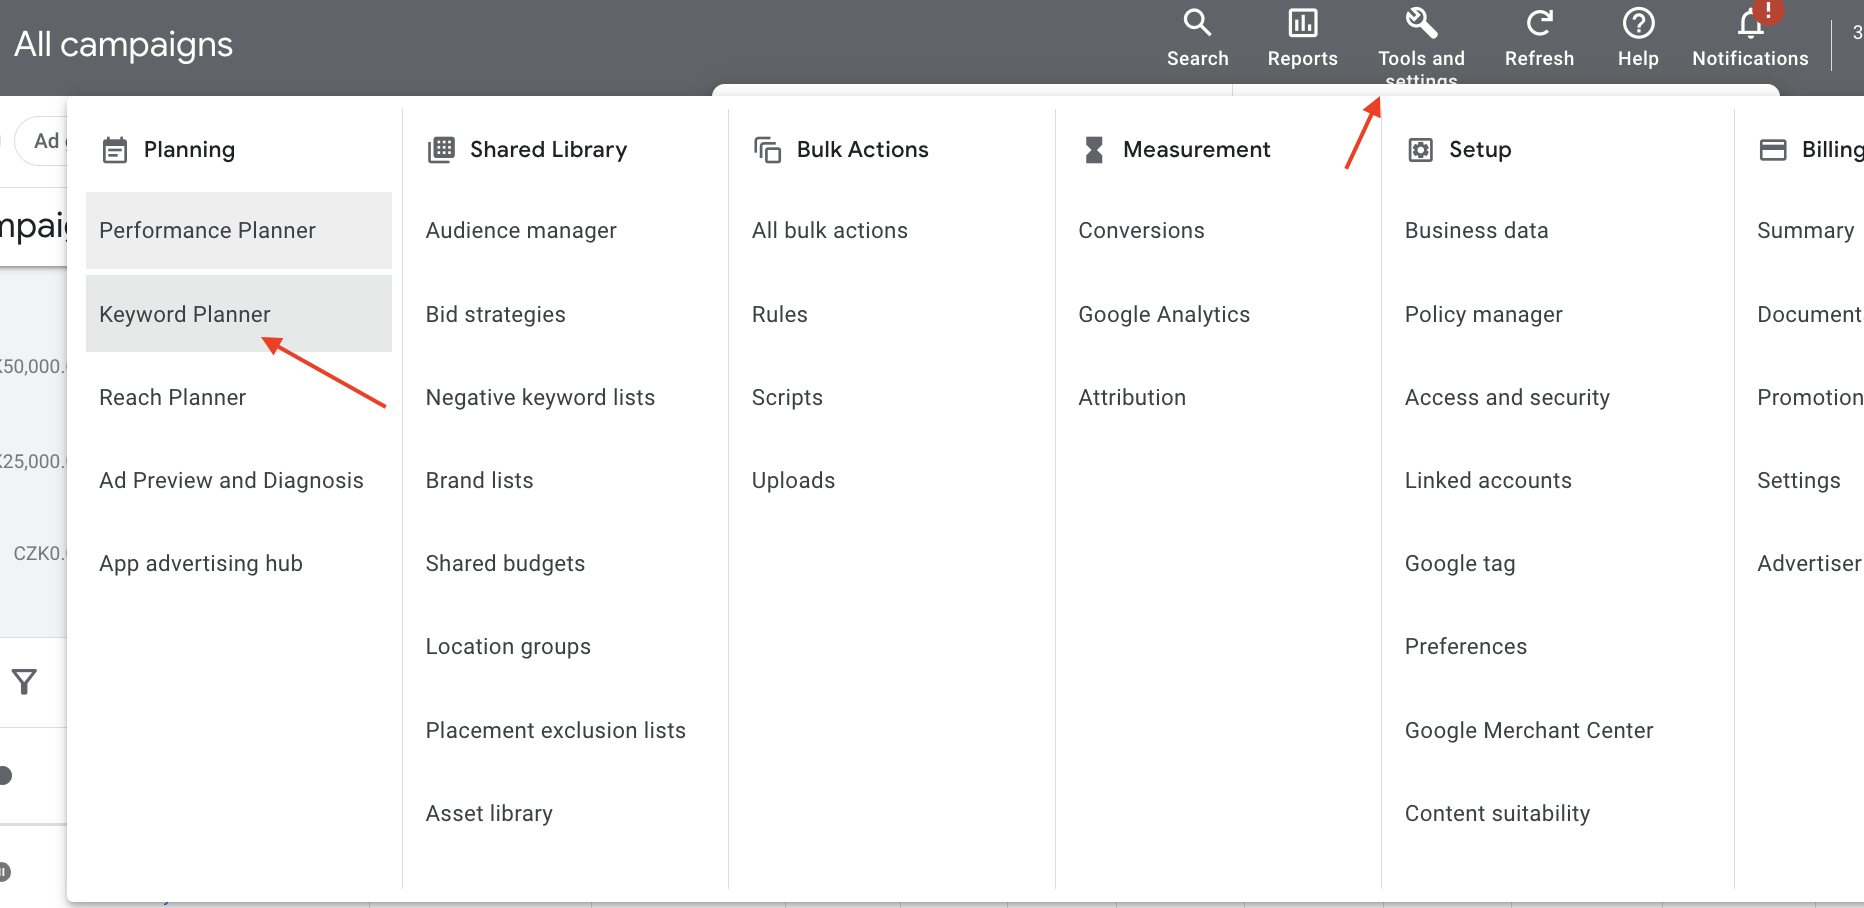The width and height of the screenshot is (1864, 908).
Task: Open Attribution
Action: (1132, 398)
